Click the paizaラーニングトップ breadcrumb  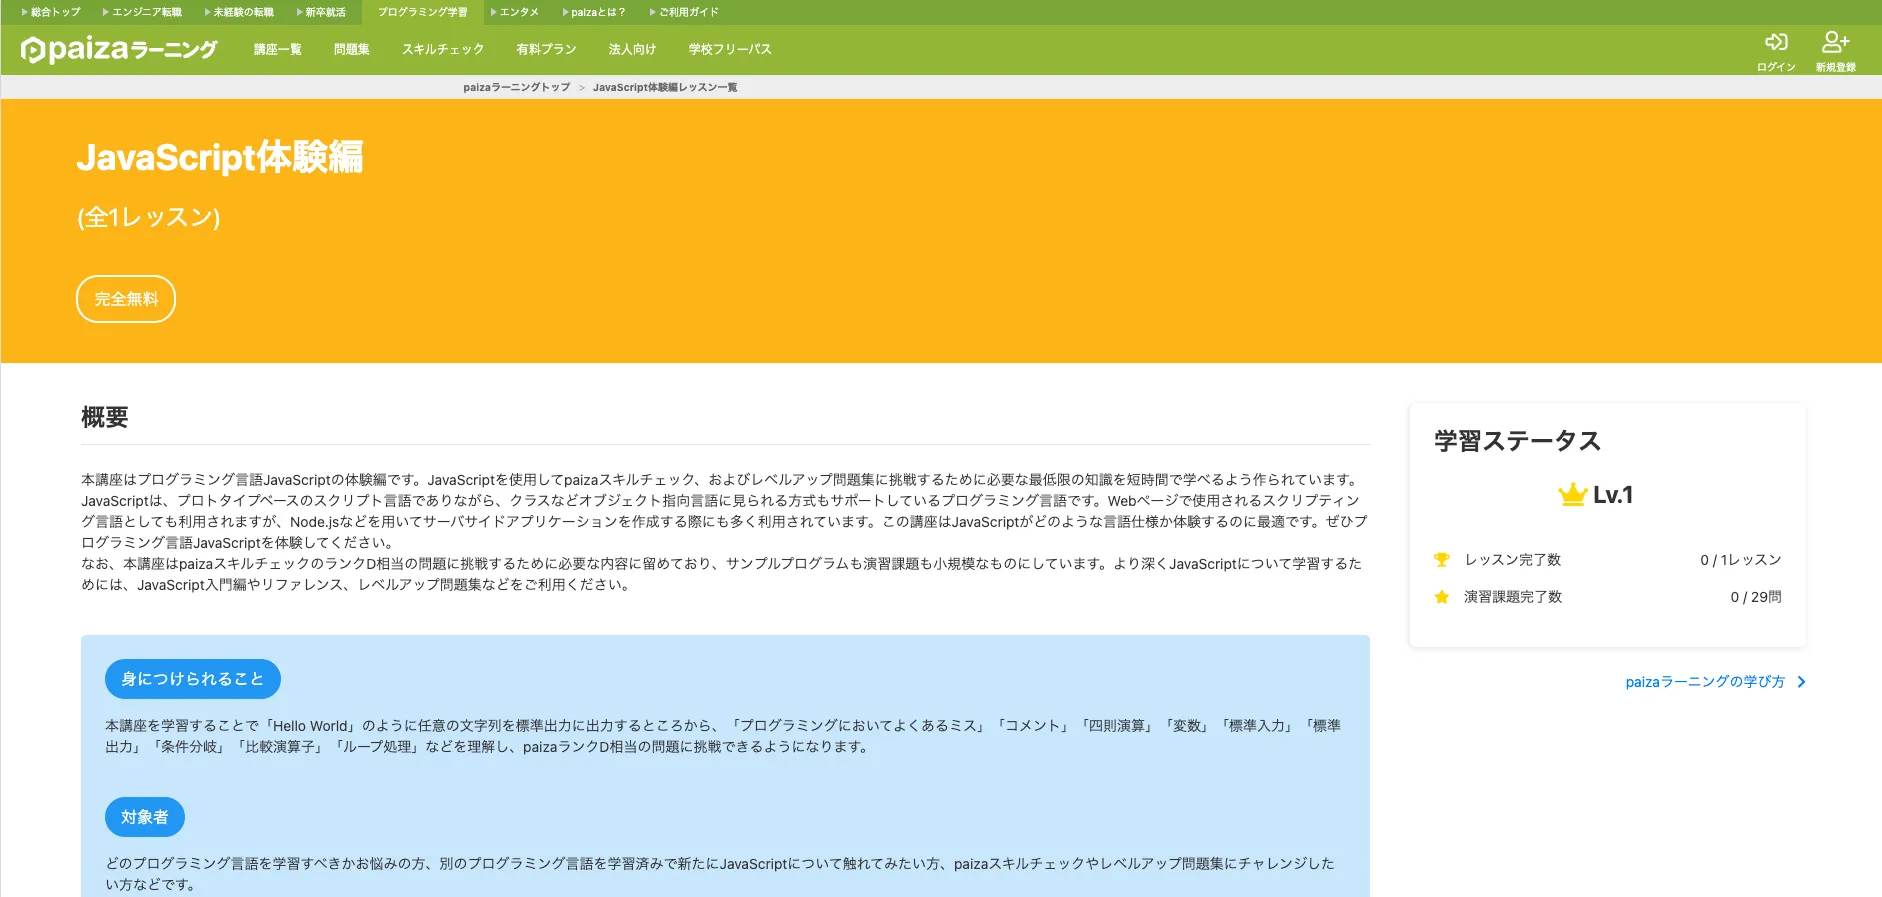coord(517,87)
